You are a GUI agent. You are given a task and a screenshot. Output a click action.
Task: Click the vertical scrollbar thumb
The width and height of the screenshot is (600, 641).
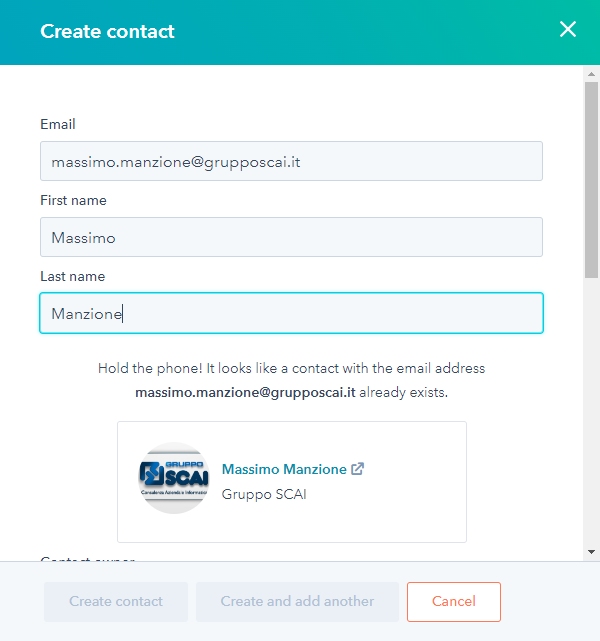pyautogui.click(x=591, y=180)
